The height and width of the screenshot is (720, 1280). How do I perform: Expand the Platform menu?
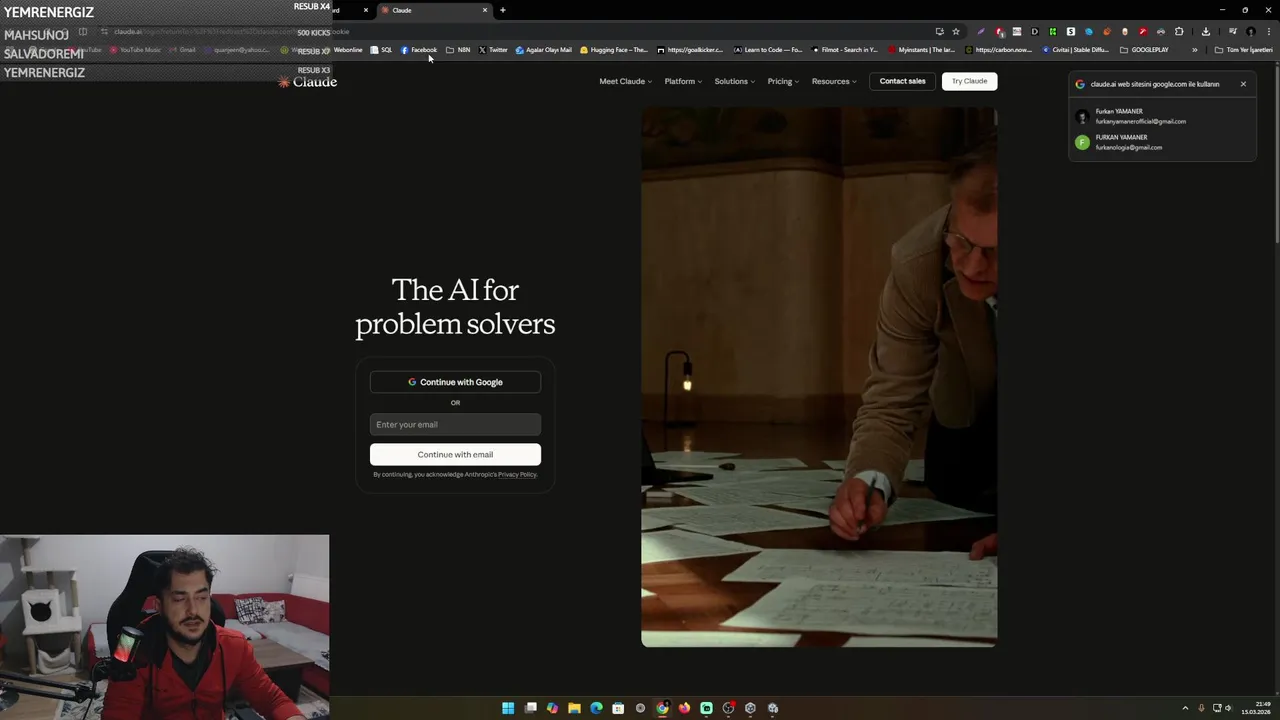(683, 81)
